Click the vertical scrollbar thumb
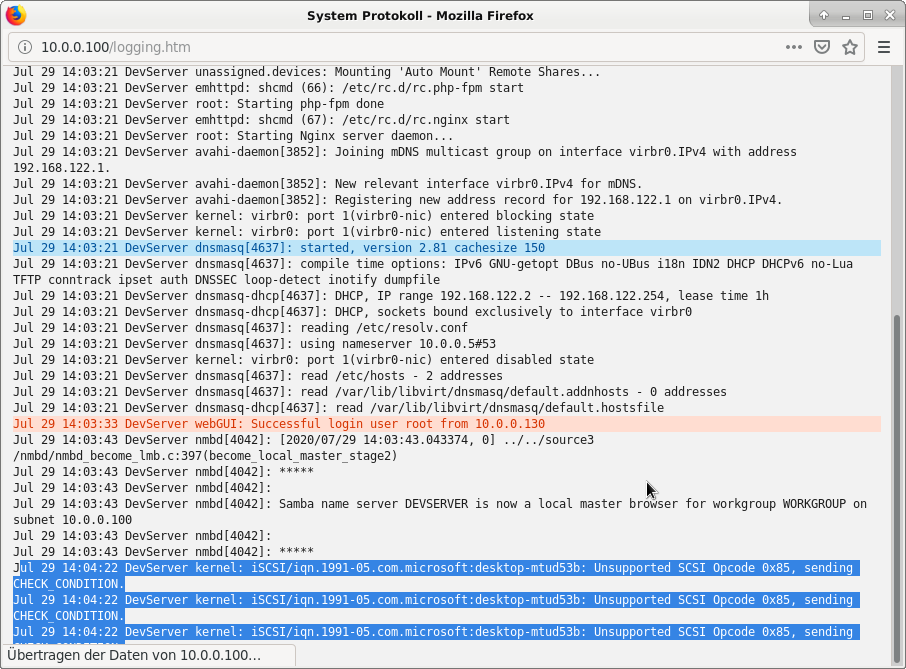906x669 pixels. (x=896, y=489)
